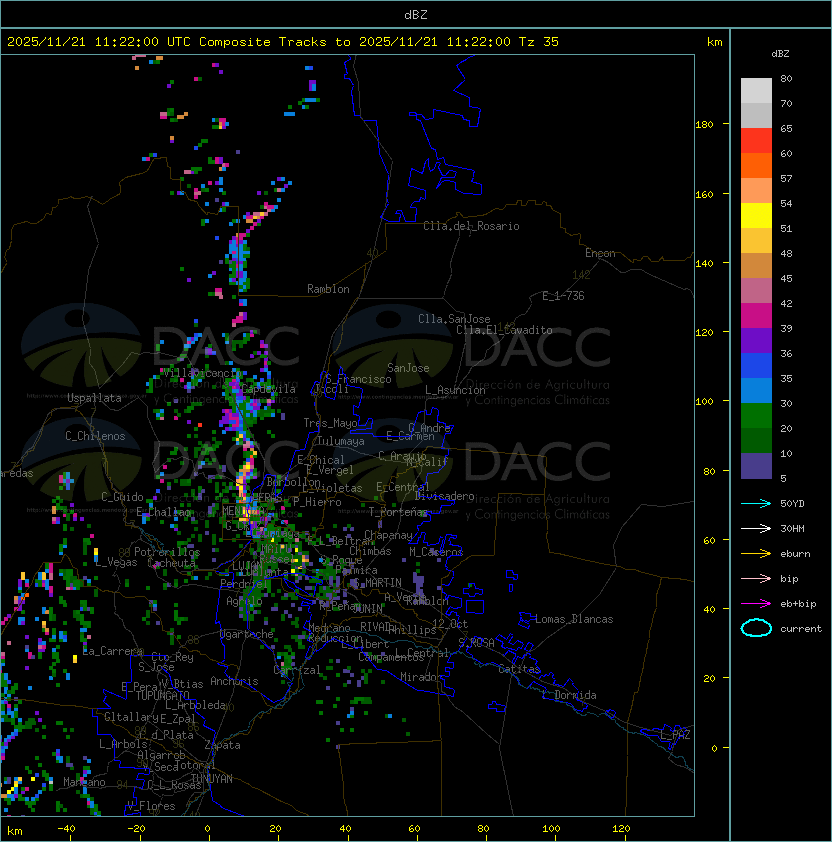Click the pink bip arrow legend symbol
This screenshot has width=832, height=842.
click(x=756, y=578)
